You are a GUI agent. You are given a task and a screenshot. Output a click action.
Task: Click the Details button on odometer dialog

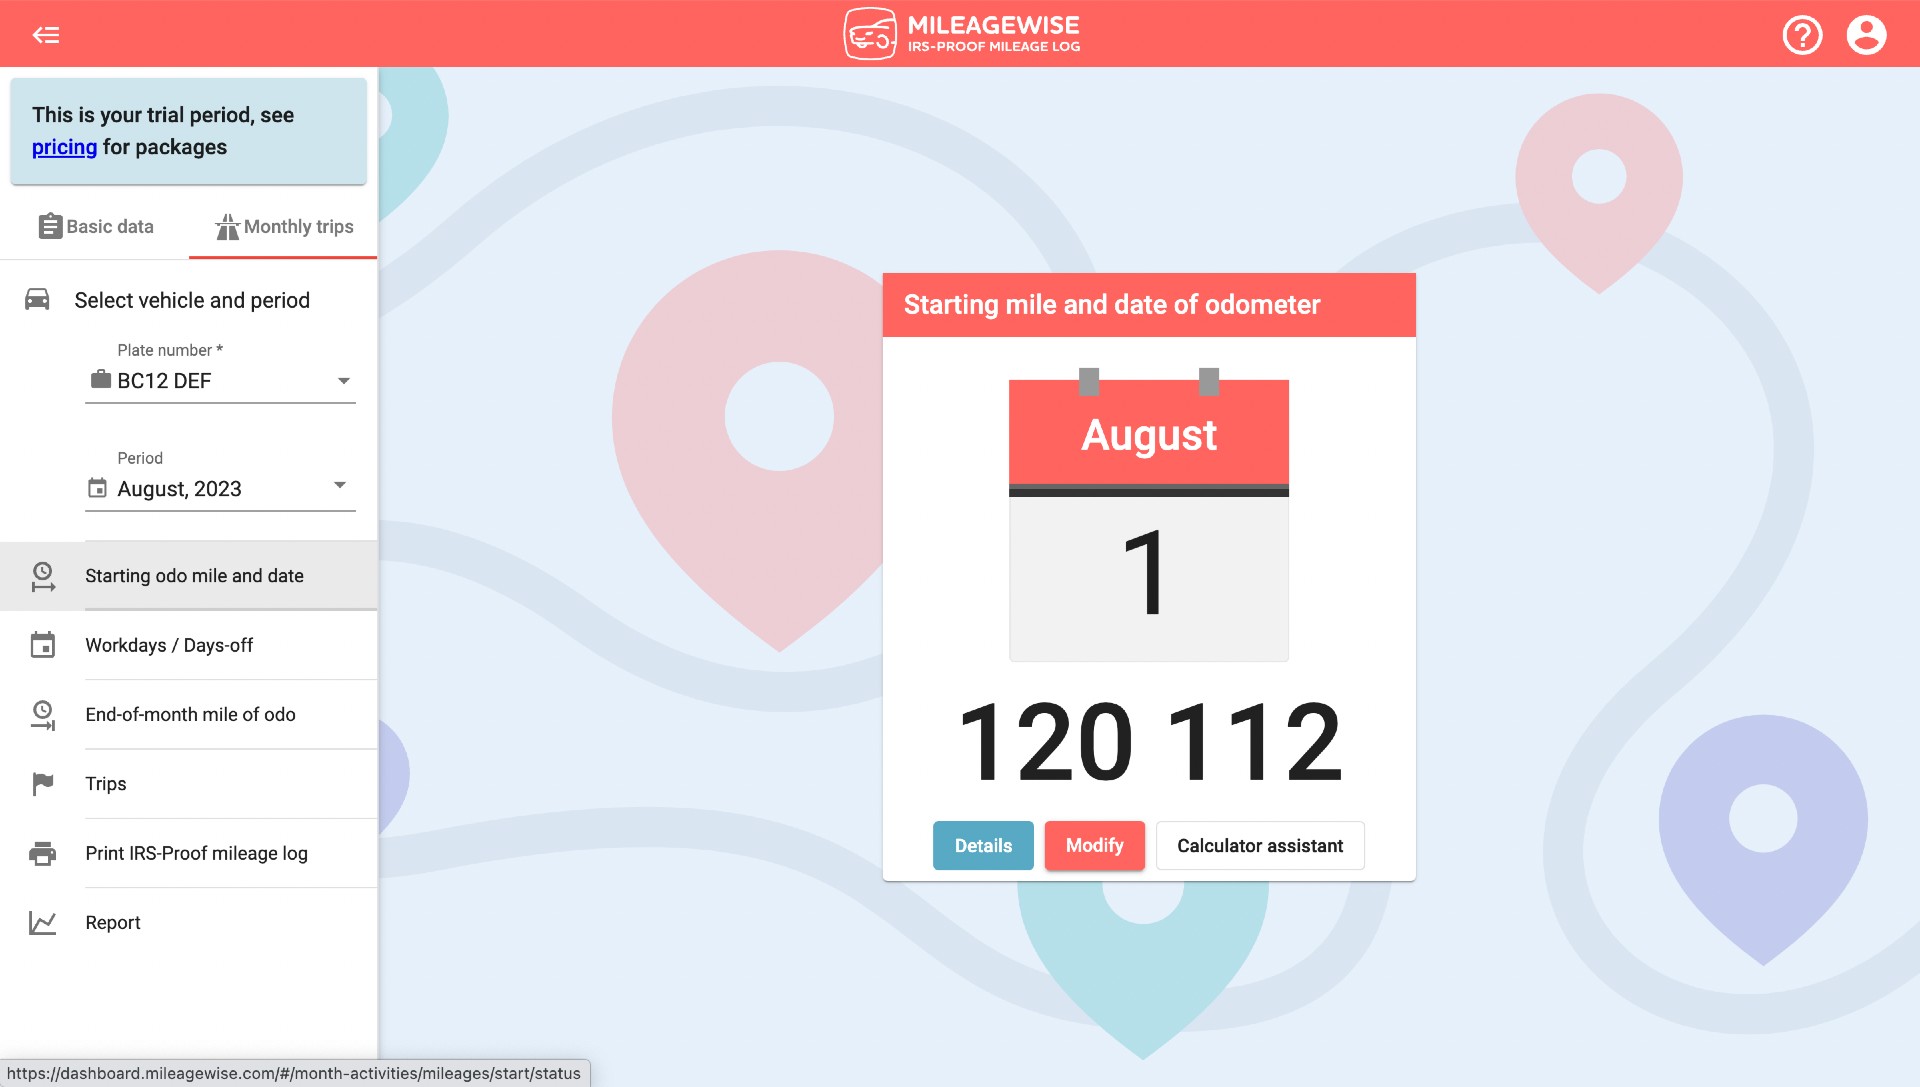coord(984,846)
